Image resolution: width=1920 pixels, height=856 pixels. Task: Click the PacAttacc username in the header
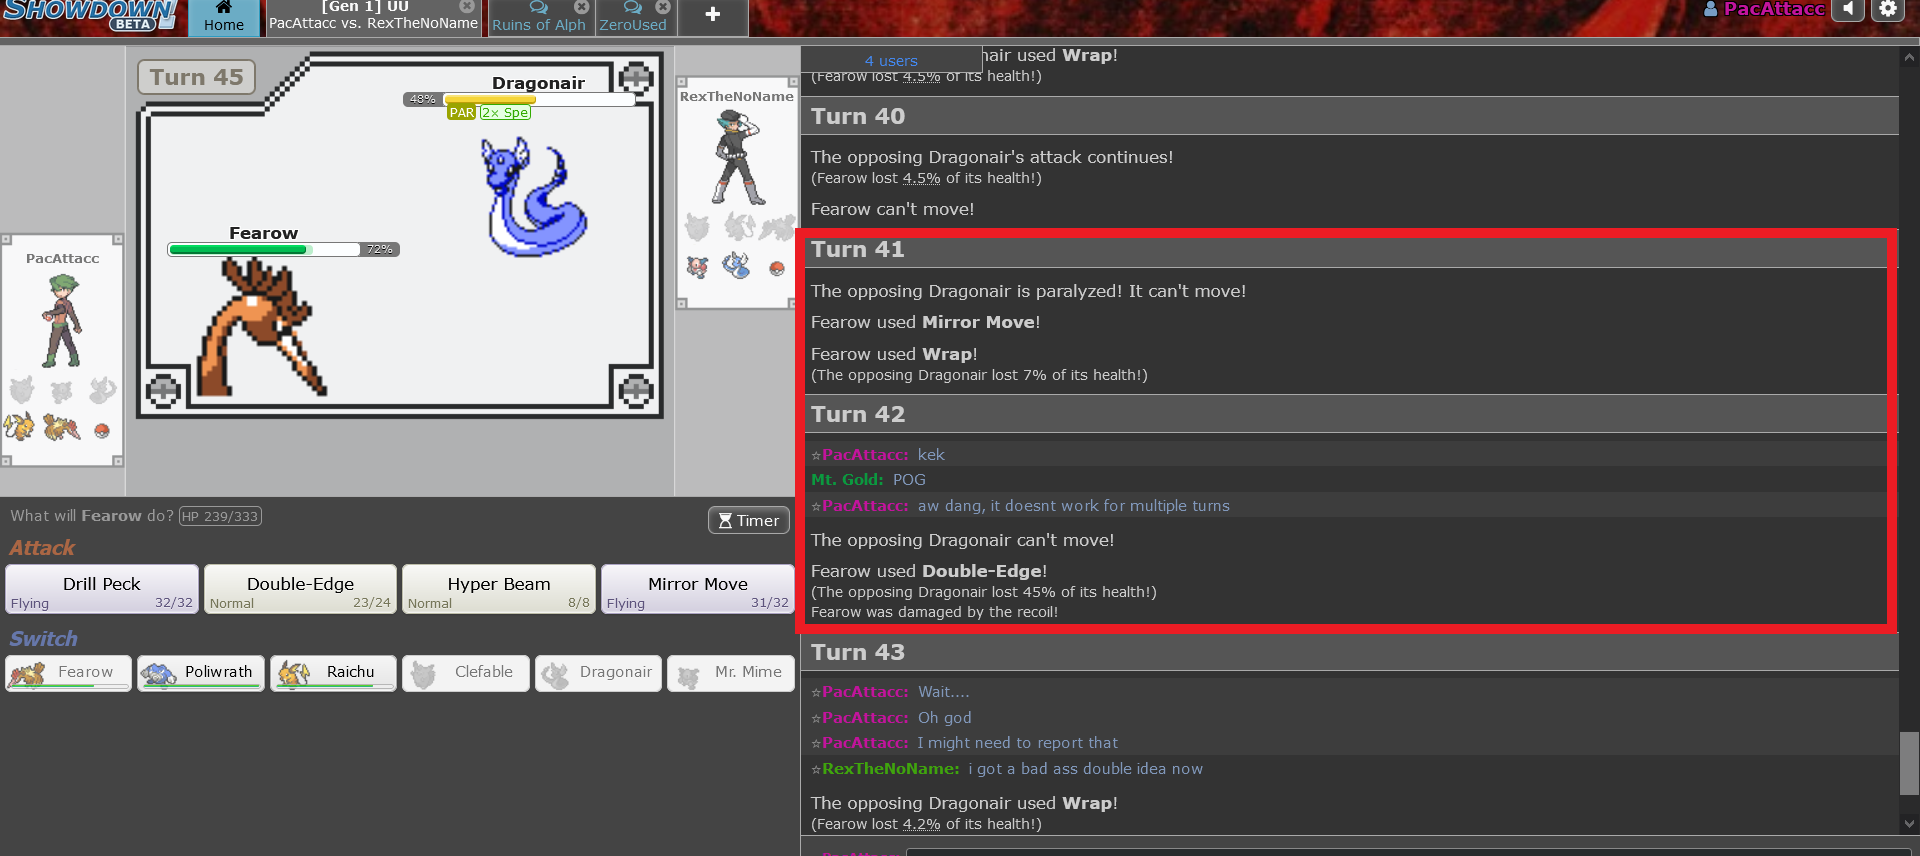pyautogui.click(x=1765, y=9)
